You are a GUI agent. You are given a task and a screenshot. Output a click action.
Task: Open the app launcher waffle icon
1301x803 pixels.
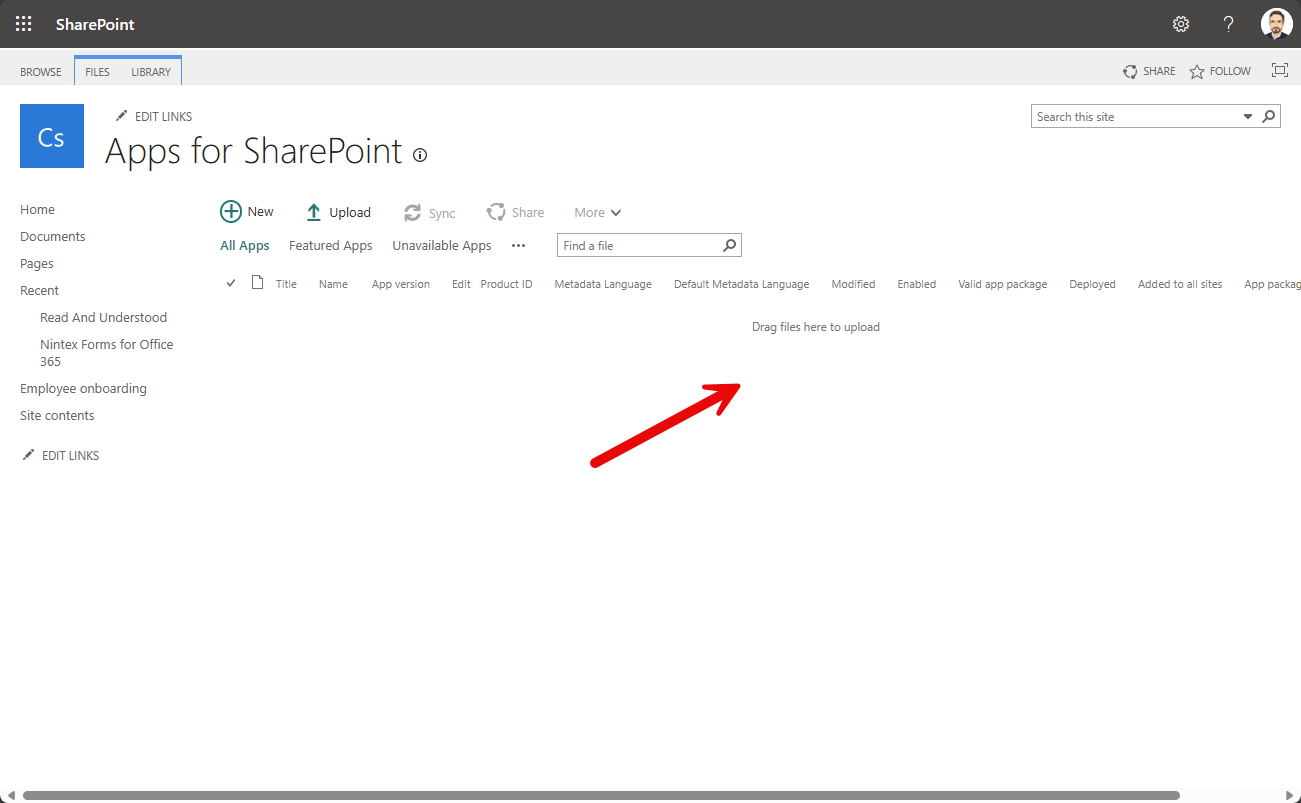coord(23,24)
